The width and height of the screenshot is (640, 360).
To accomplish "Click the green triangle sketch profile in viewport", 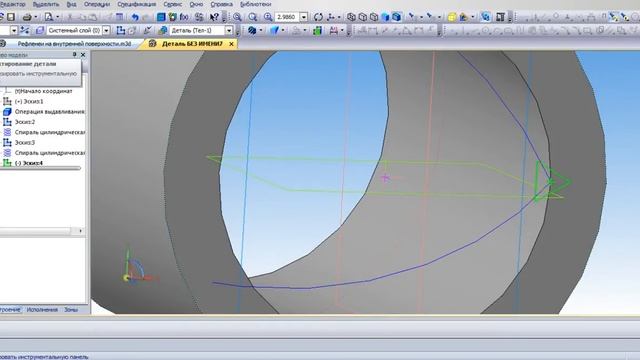I will point(552,181).
